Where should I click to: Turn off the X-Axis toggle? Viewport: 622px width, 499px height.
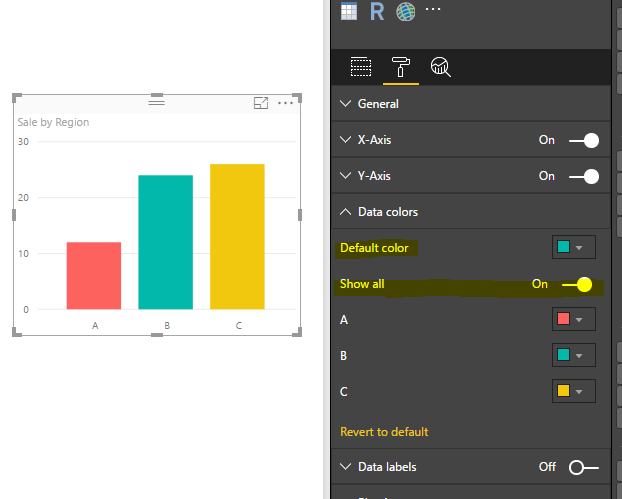[x=584, y=140]
